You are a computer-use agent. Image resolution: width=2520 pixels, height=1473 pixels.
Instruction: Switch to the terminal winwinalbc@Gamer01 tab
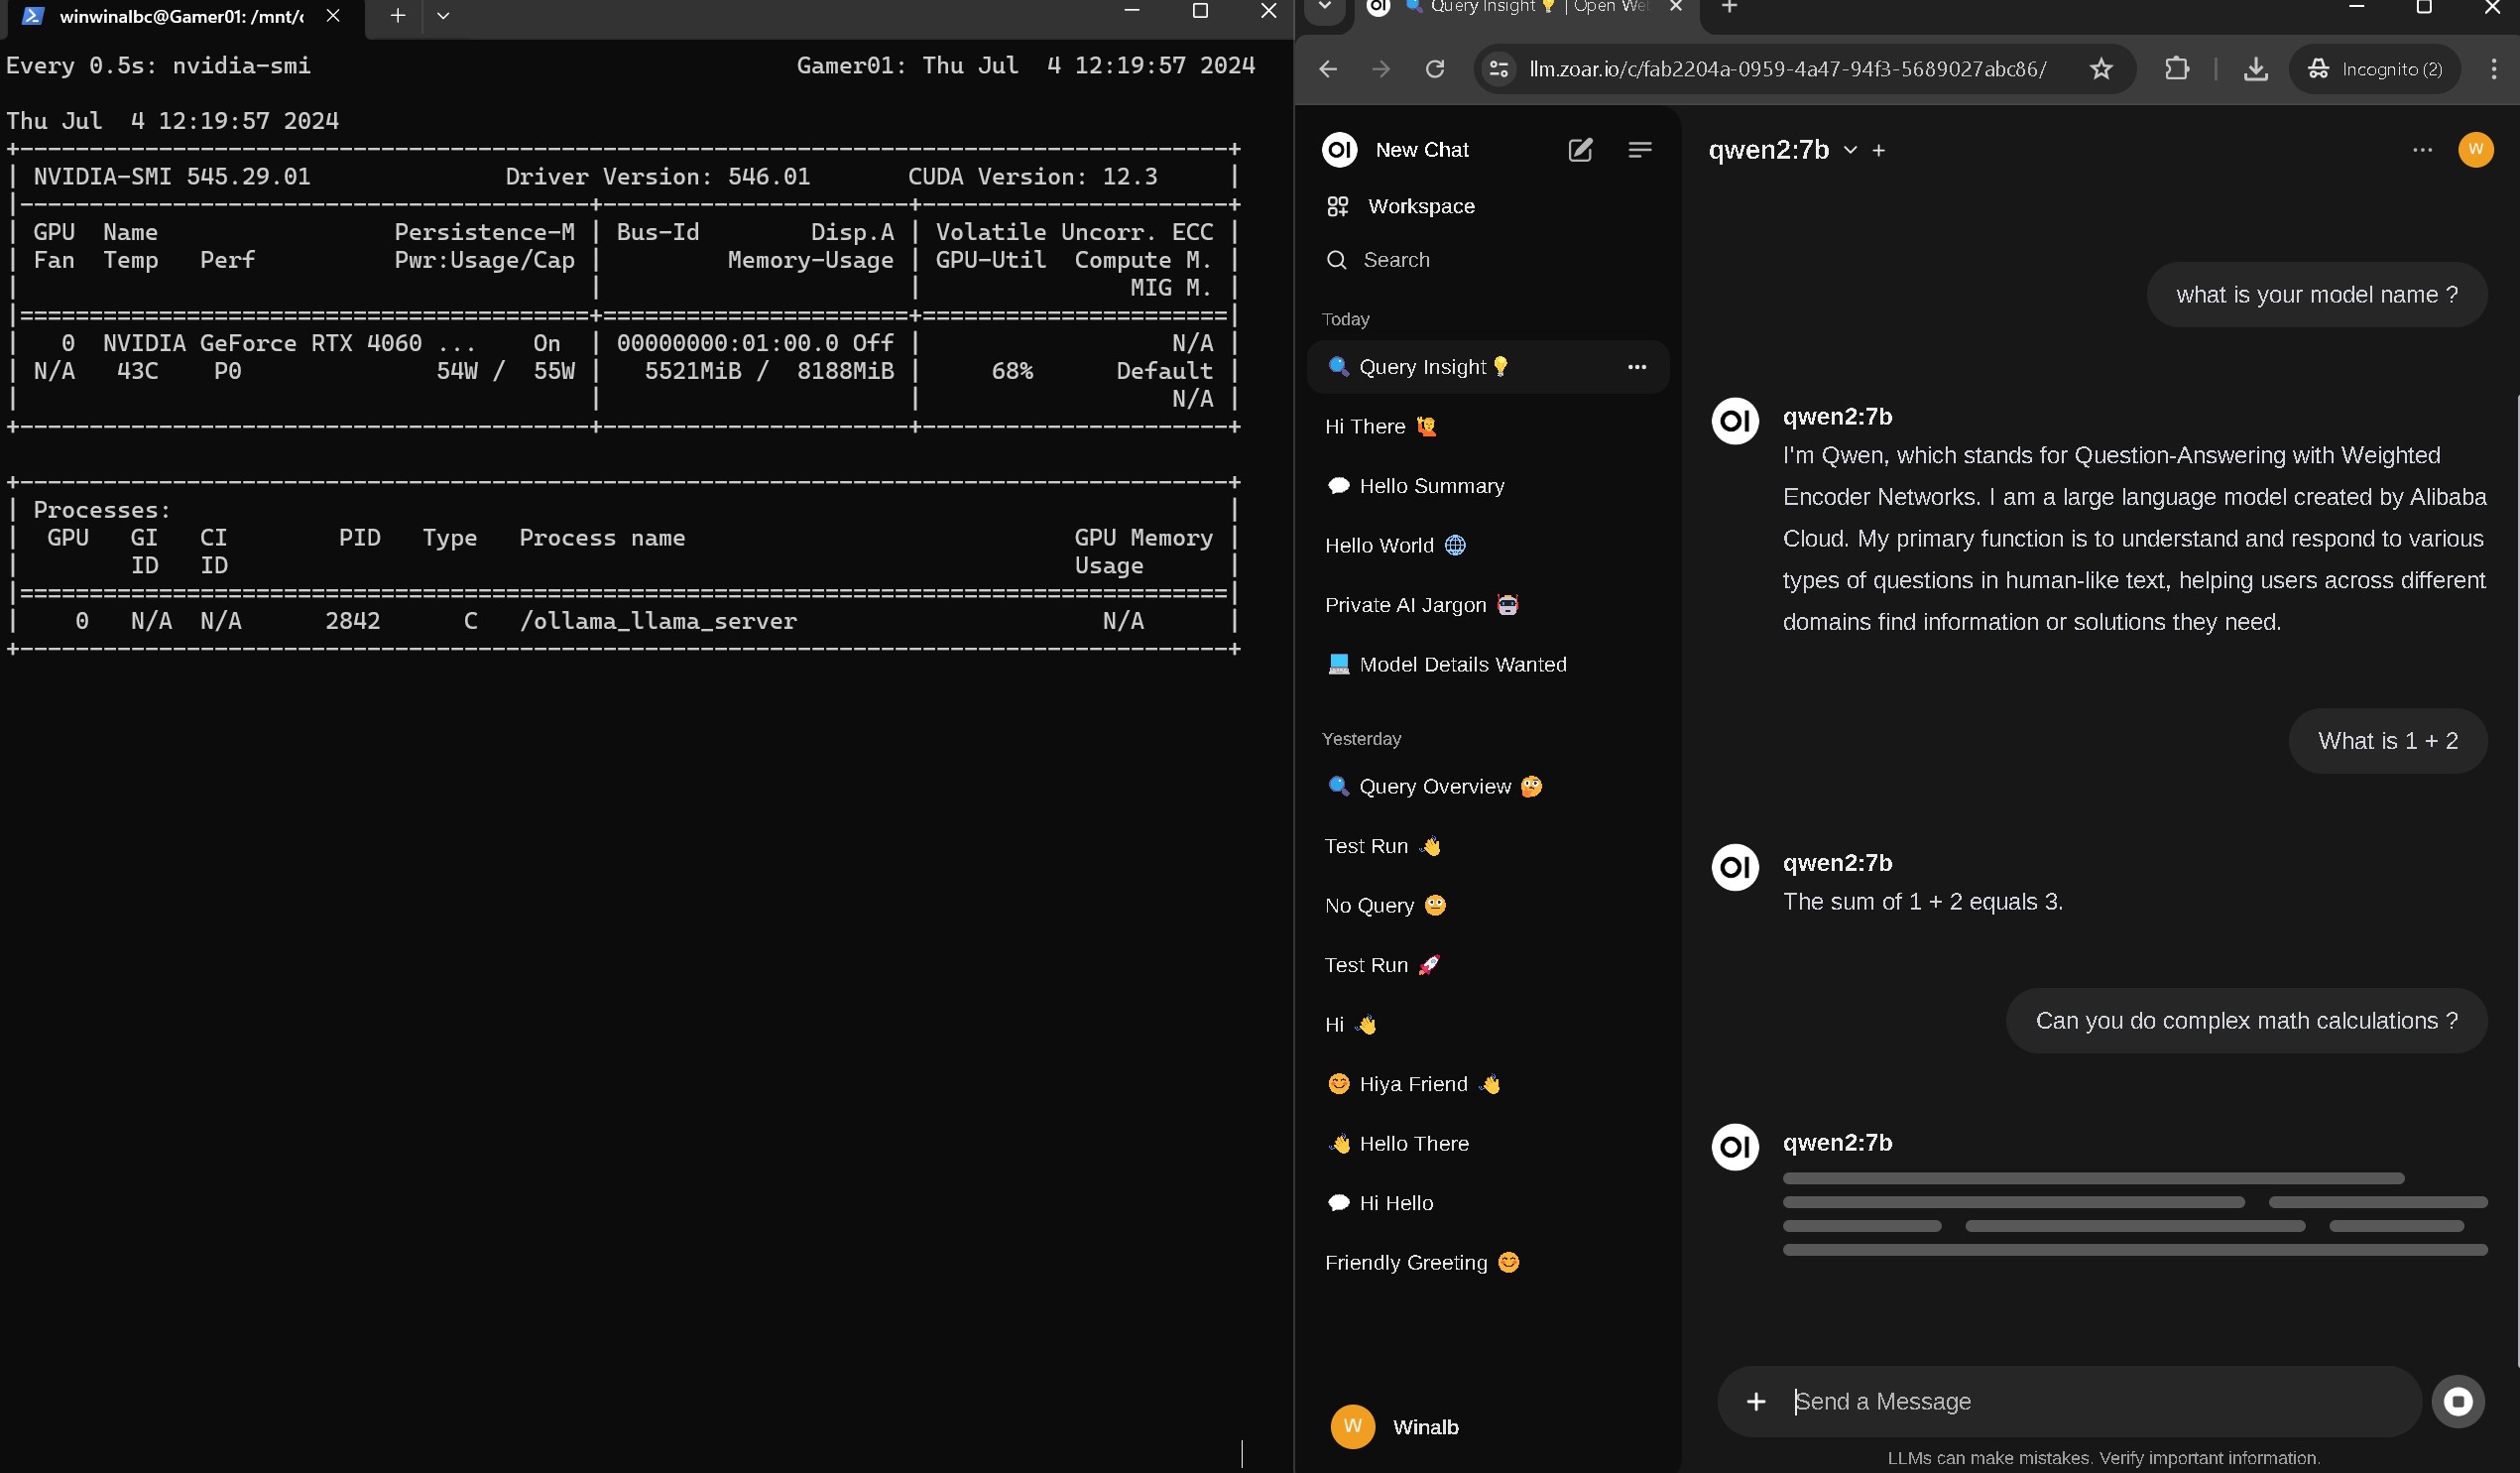(x=180, y=16)
